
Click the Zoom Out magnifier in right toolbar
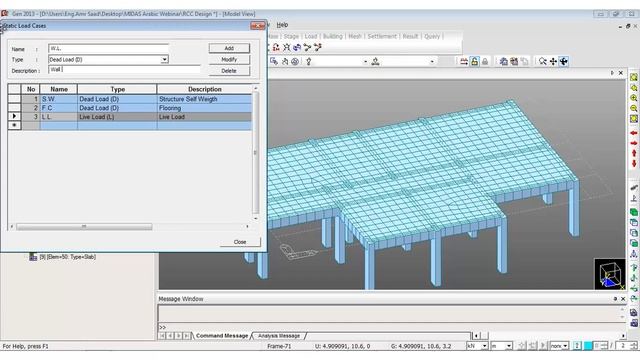pyautogui.click(x=633, y=109)
